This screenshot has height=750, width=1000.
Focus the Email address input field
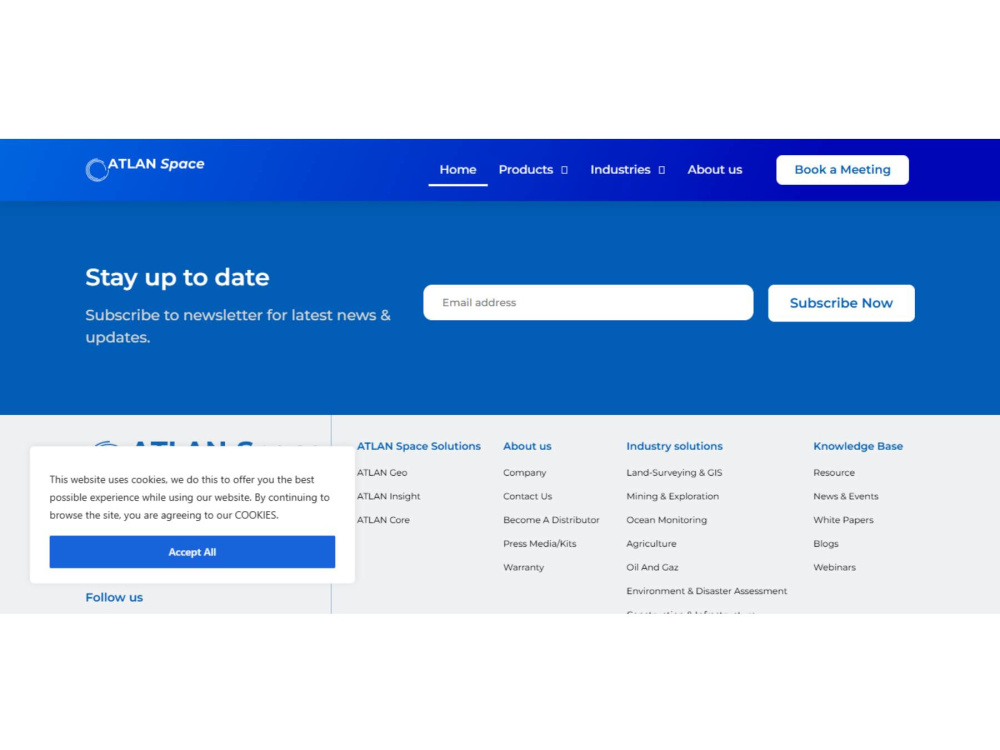(588, 302)
